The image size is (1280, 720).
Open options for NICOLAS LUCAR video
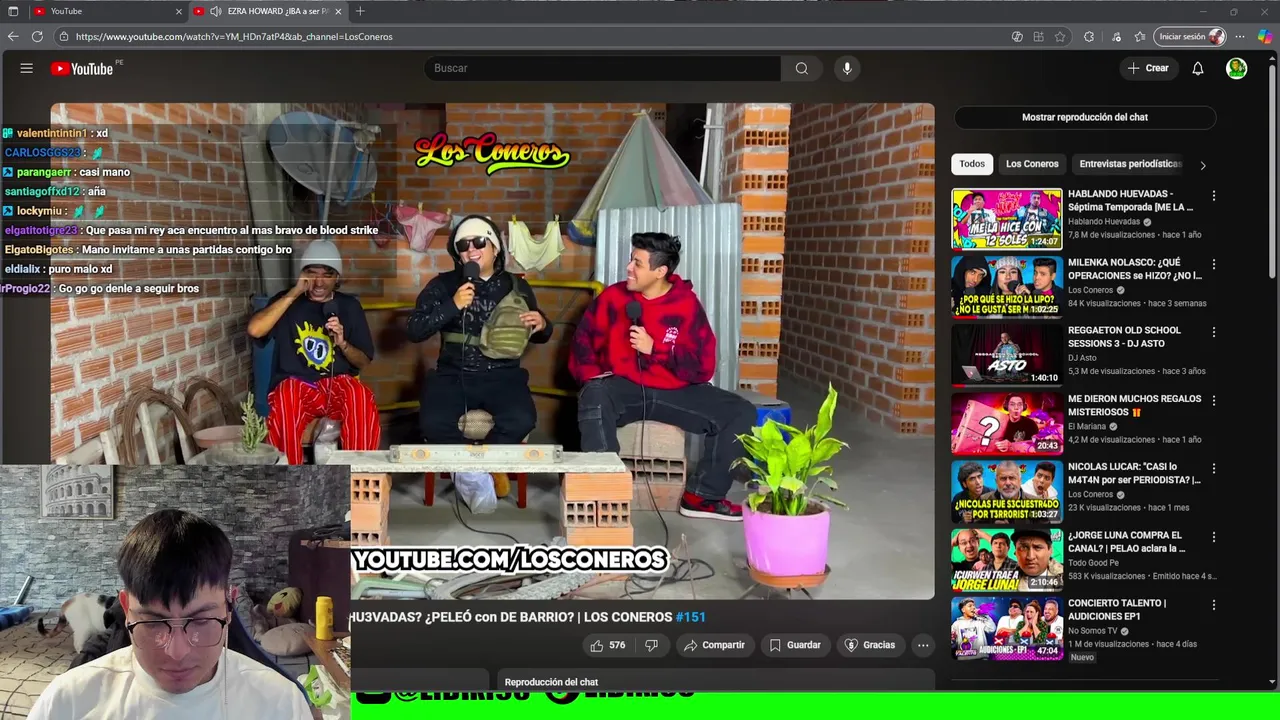coord(1214,468)
